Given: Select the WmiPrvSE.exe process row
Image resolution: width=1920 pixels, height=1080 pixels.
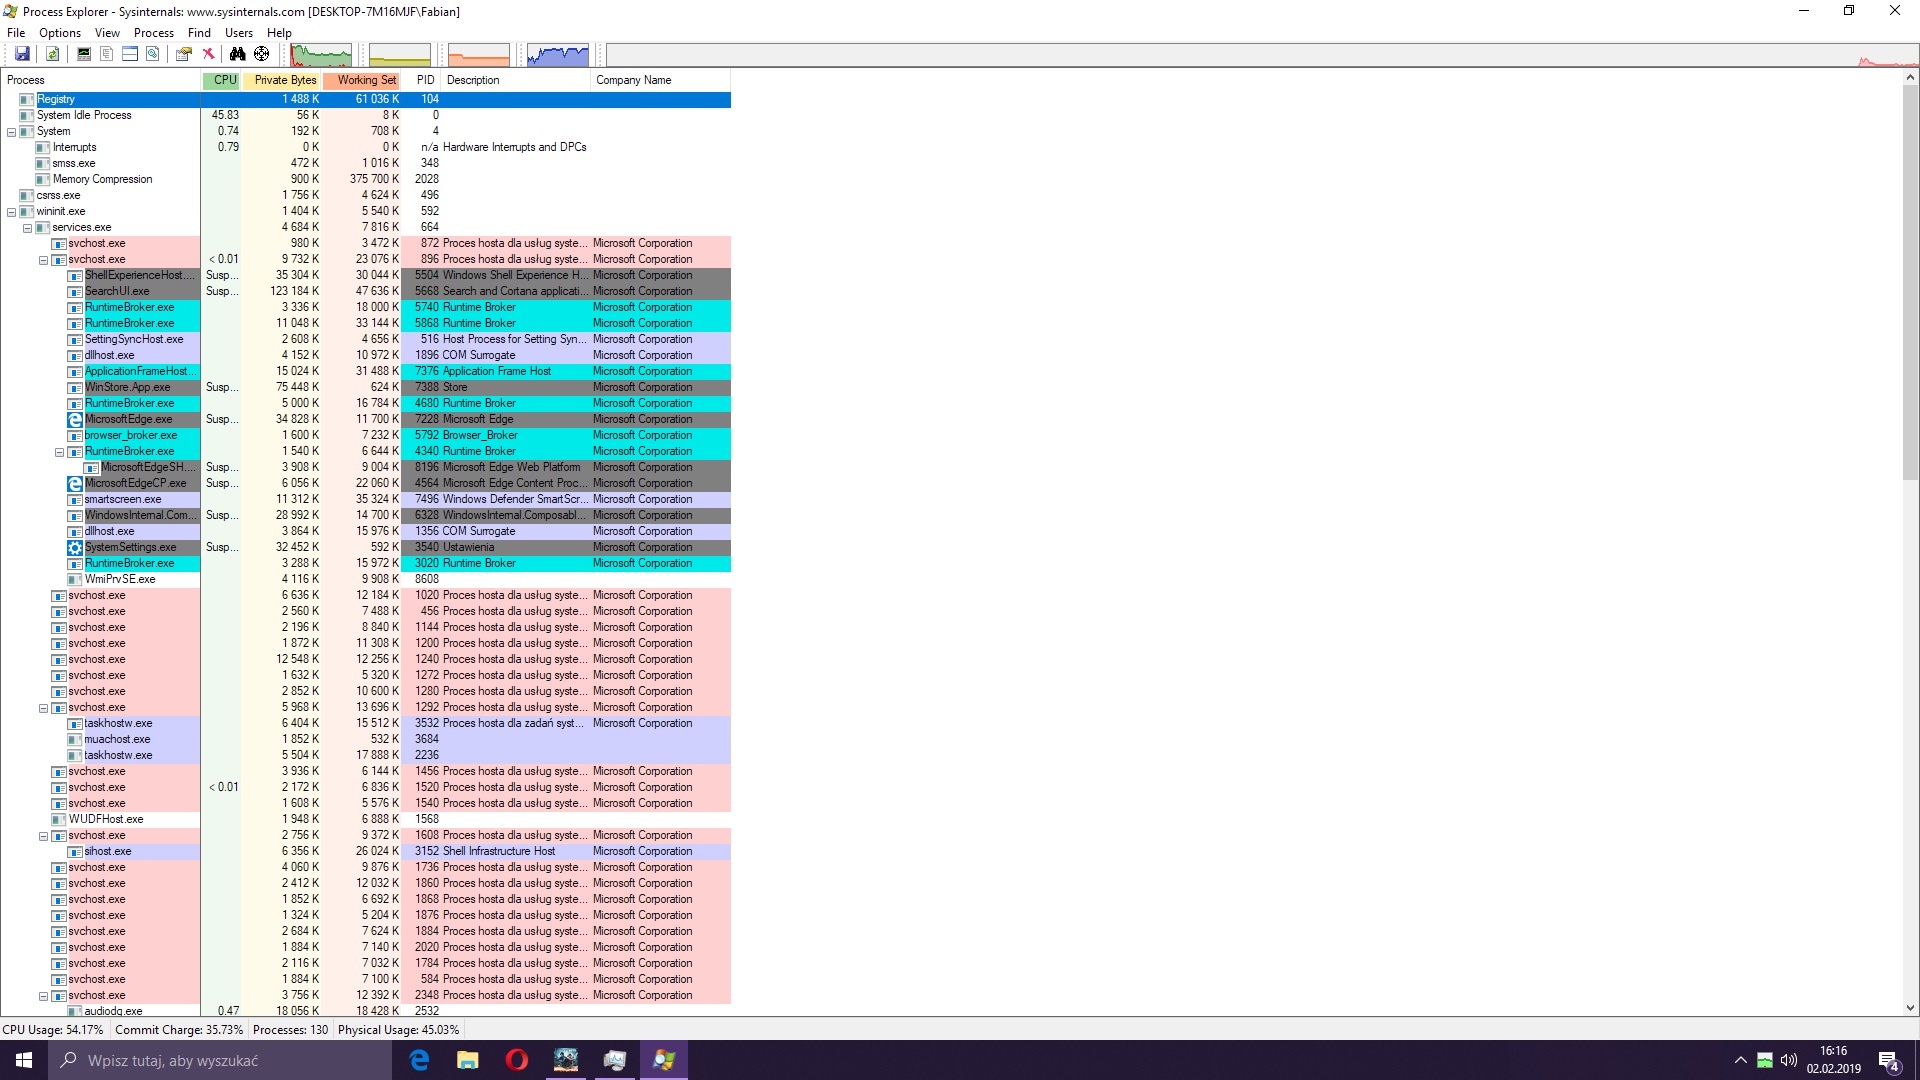Looking at the screenshot, I should [x=365, y=579].
